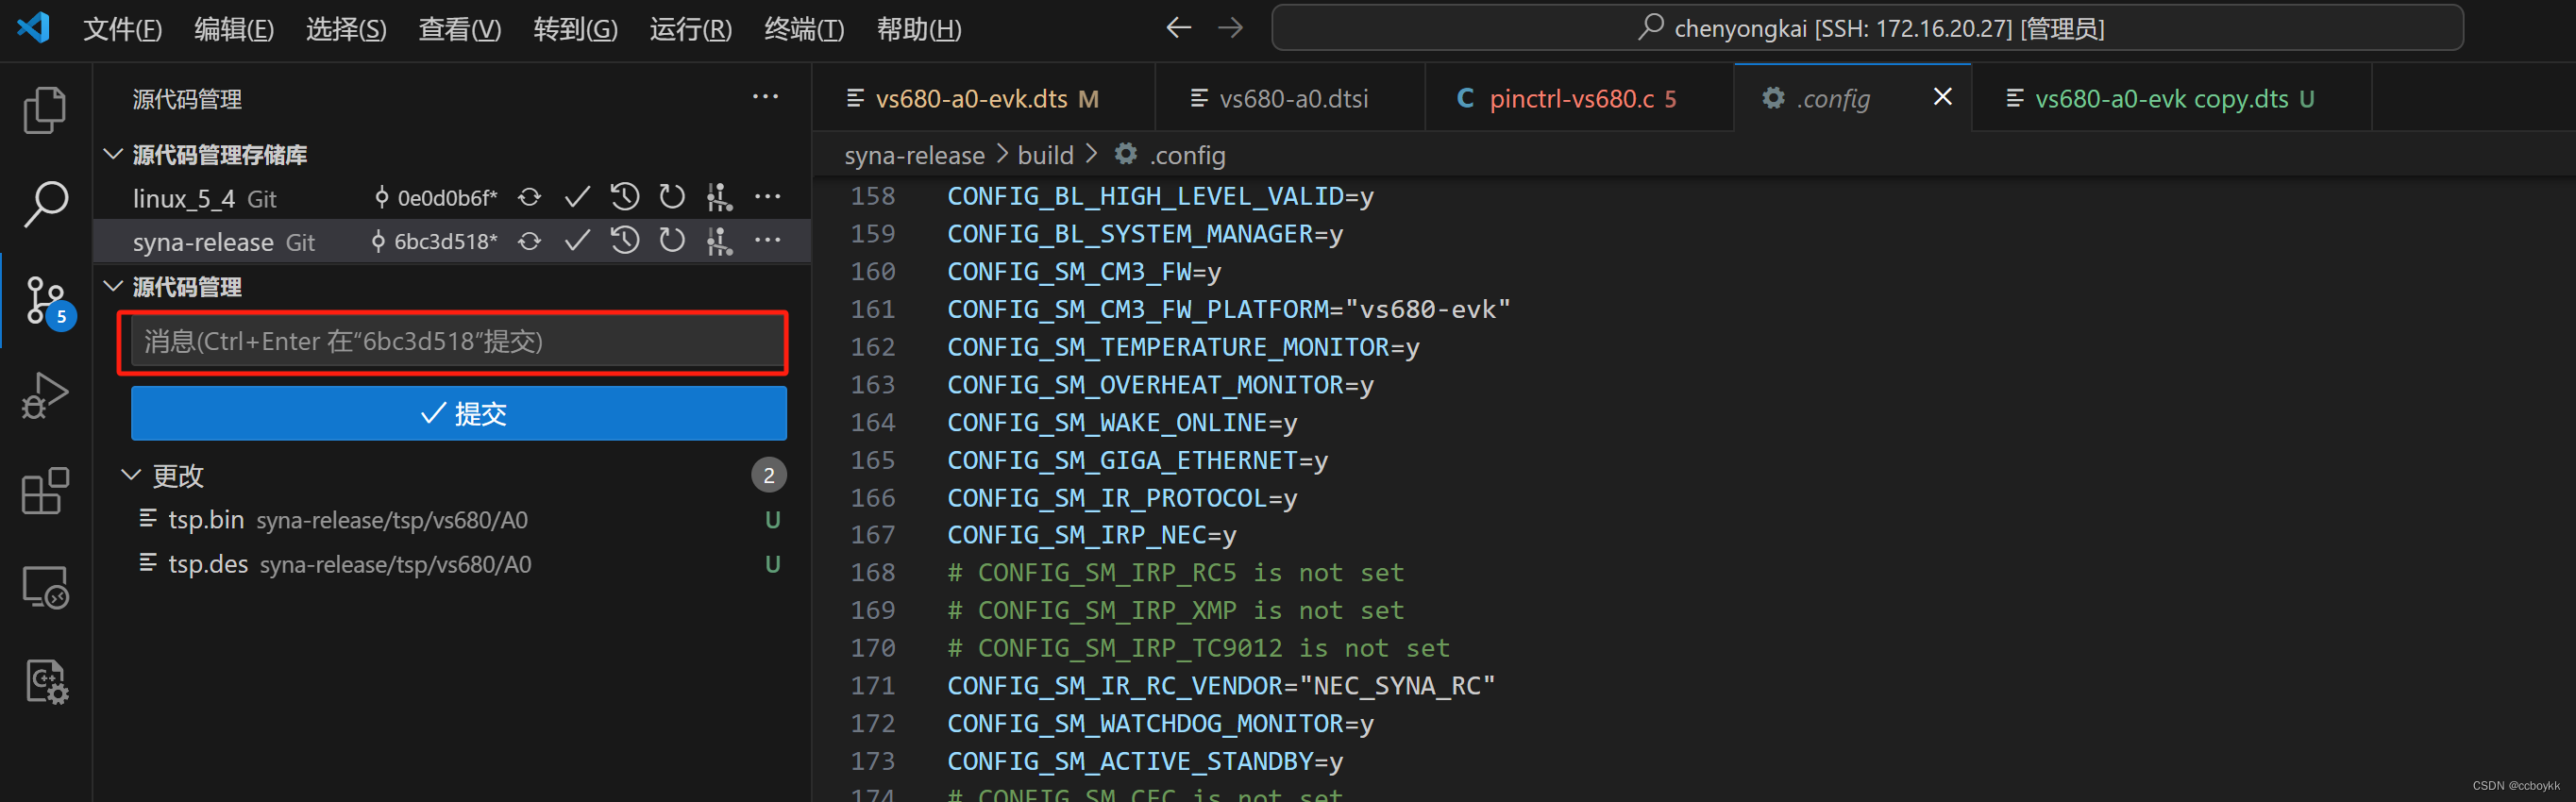Open the 运行(R) menu
Screen dimensions: 2576x802
690,29
